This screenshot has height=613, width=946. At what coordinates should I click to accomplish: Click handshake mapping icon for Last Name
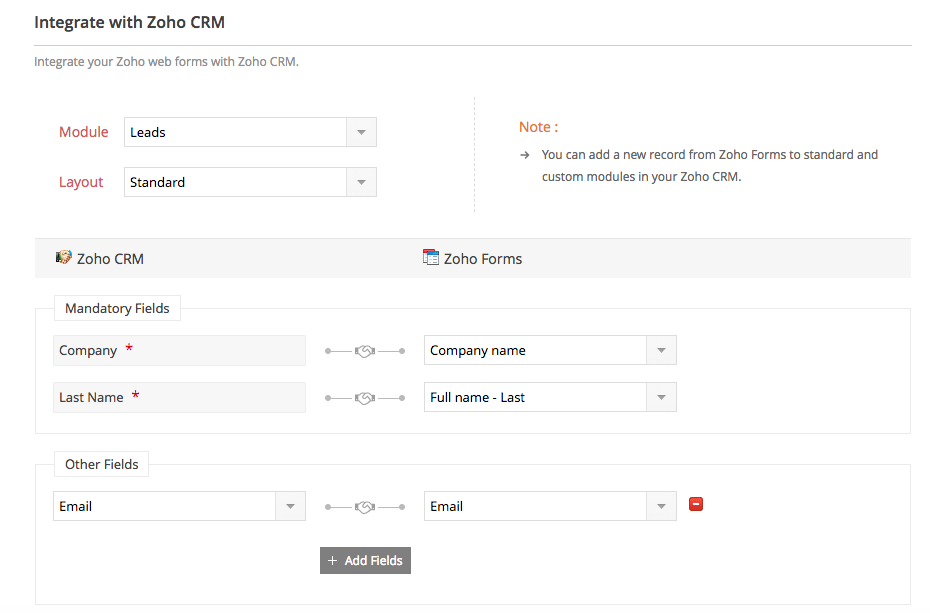tap(365, 398)
